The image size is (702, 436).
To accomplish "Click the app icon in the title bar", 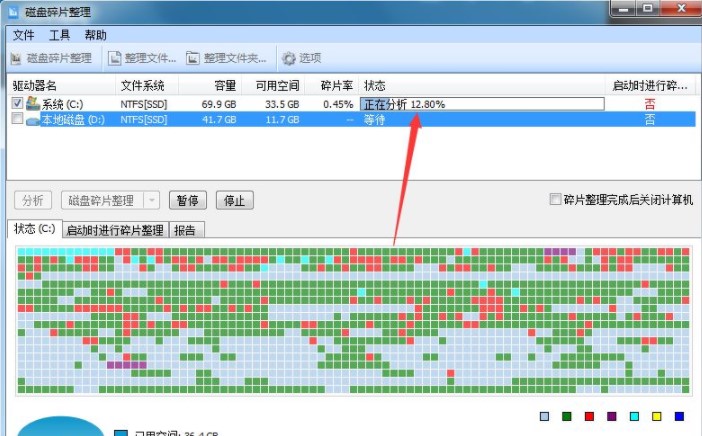I will click(x=14, y=12).
